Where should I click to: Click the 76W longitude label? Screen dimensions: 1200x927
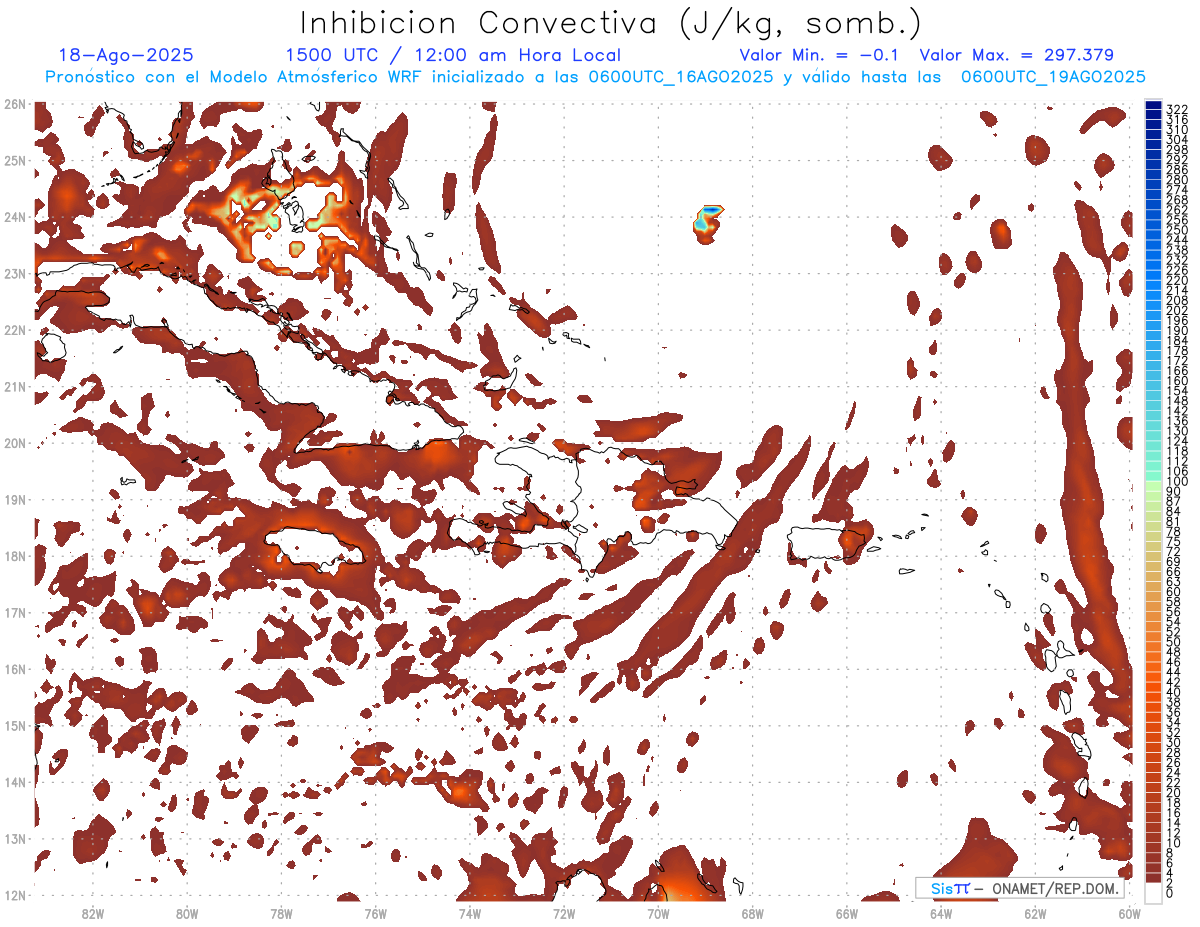click(x=375, y=913)
